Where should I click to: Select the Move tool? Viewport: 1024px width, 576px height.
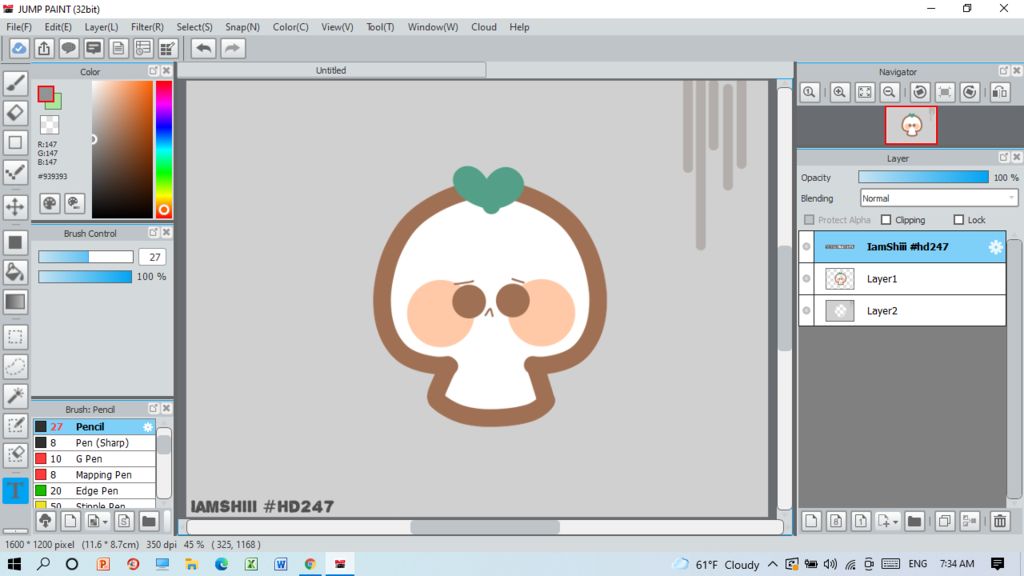pyautogui.click(x=15, y=207)
